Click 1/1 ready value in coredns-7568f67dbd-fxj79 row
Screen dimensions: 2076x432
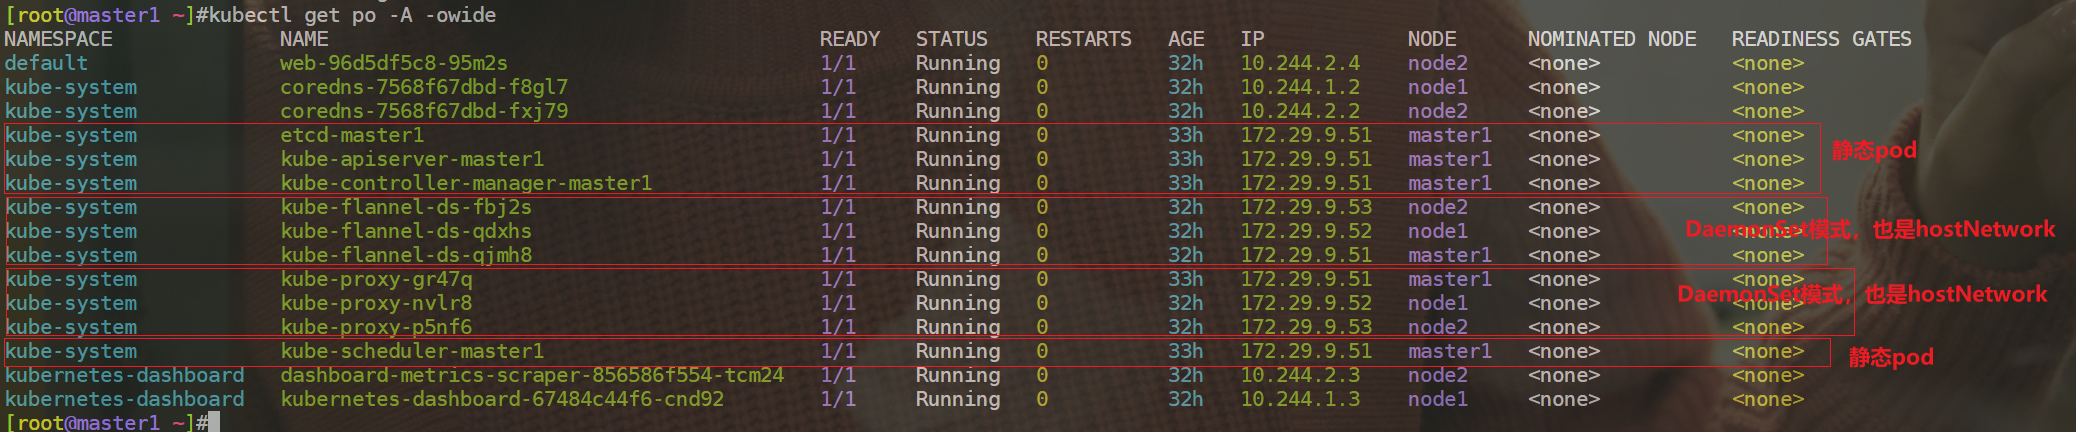838,111
